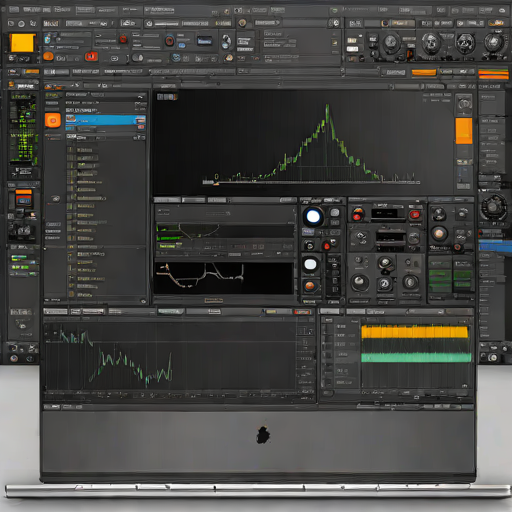Click the small circle icon at browser panel bottom-right
The width and height of the screenshot is (512, 512).
click(x=143, y=301)
